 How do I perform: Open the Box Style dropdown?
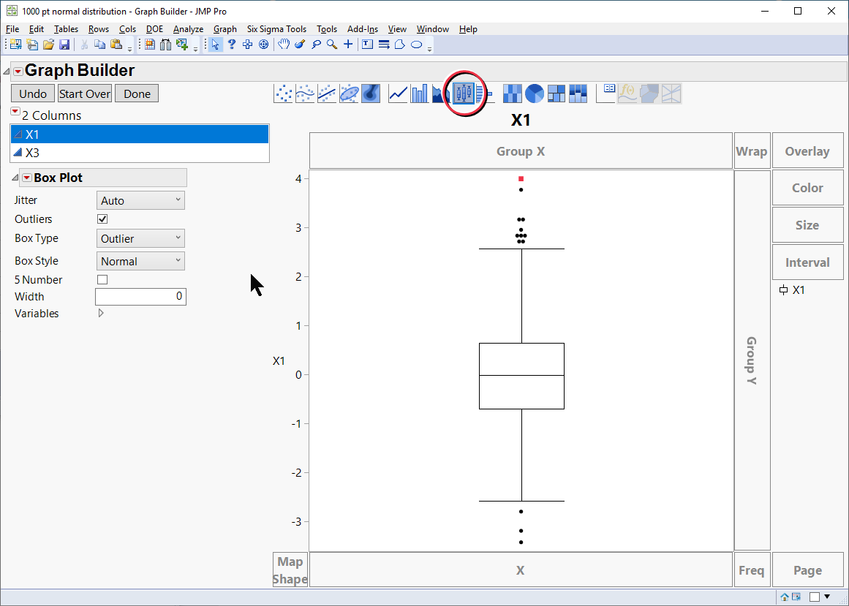pyautogui.click(x=141, y=261)
